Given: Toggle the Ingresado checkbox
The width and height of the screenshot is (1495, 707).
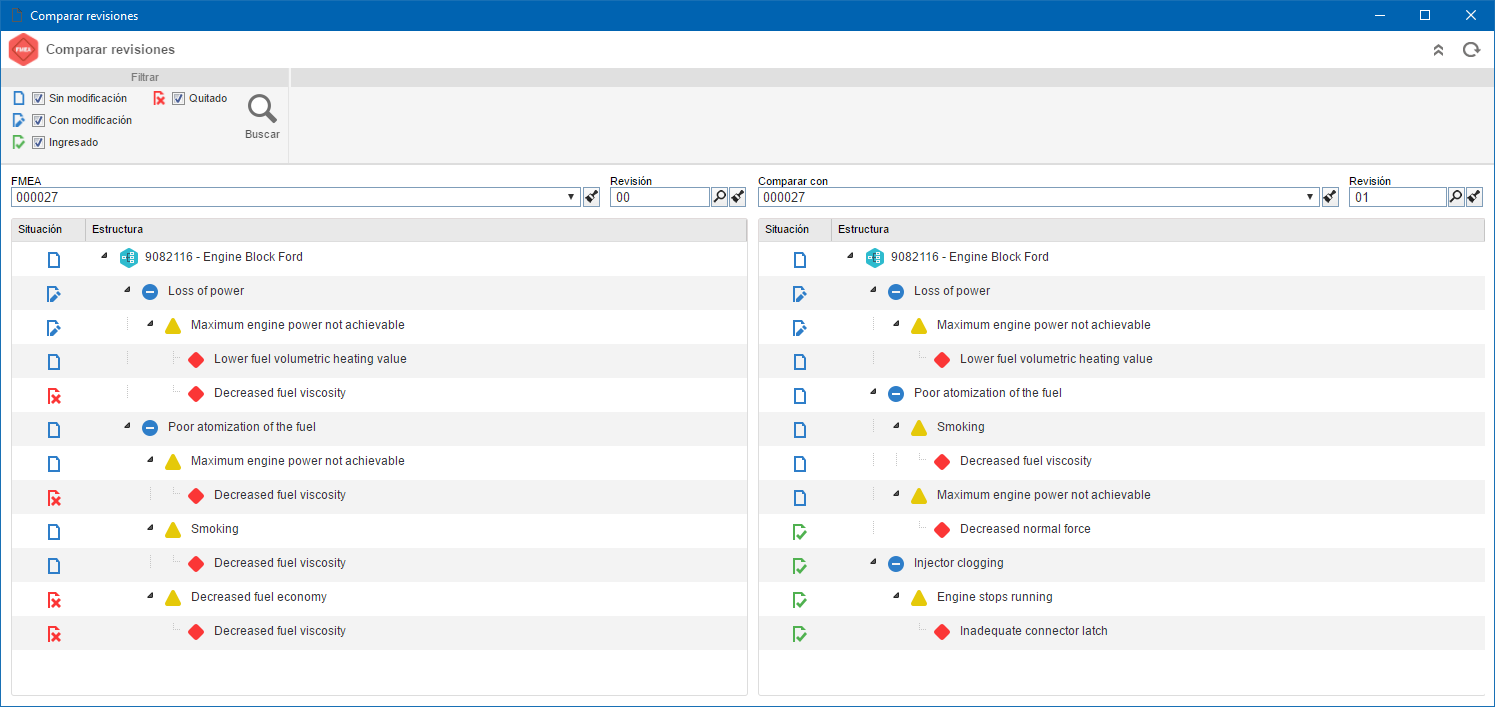Looking at the screenshot, I should click(38, 142).
